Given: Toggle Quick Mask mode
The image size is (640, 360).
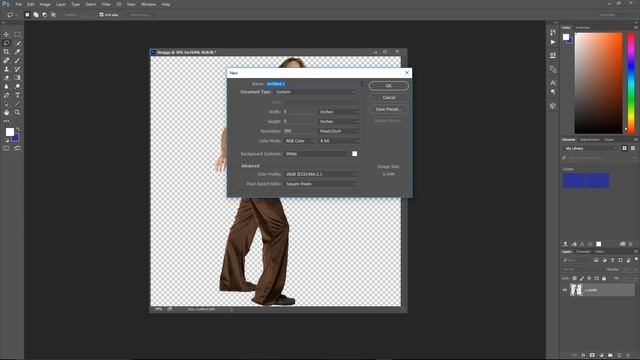Looking at the screenshot, I should pos(6,149).
